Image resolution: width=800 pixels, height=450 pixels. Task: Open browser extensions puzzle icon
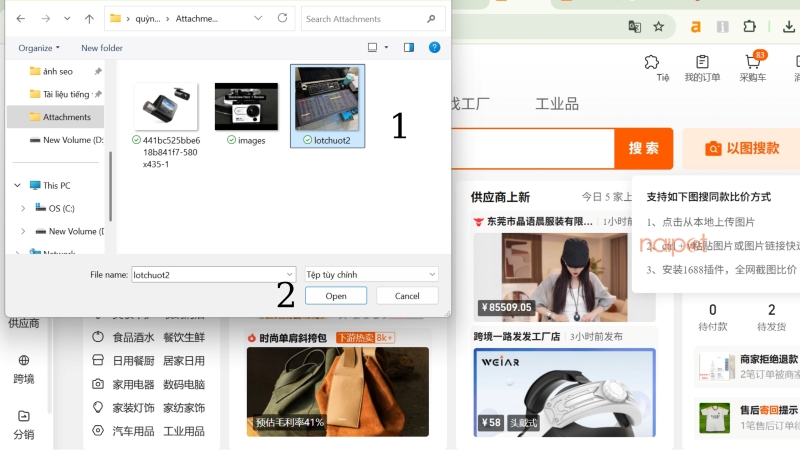(749, 27)
